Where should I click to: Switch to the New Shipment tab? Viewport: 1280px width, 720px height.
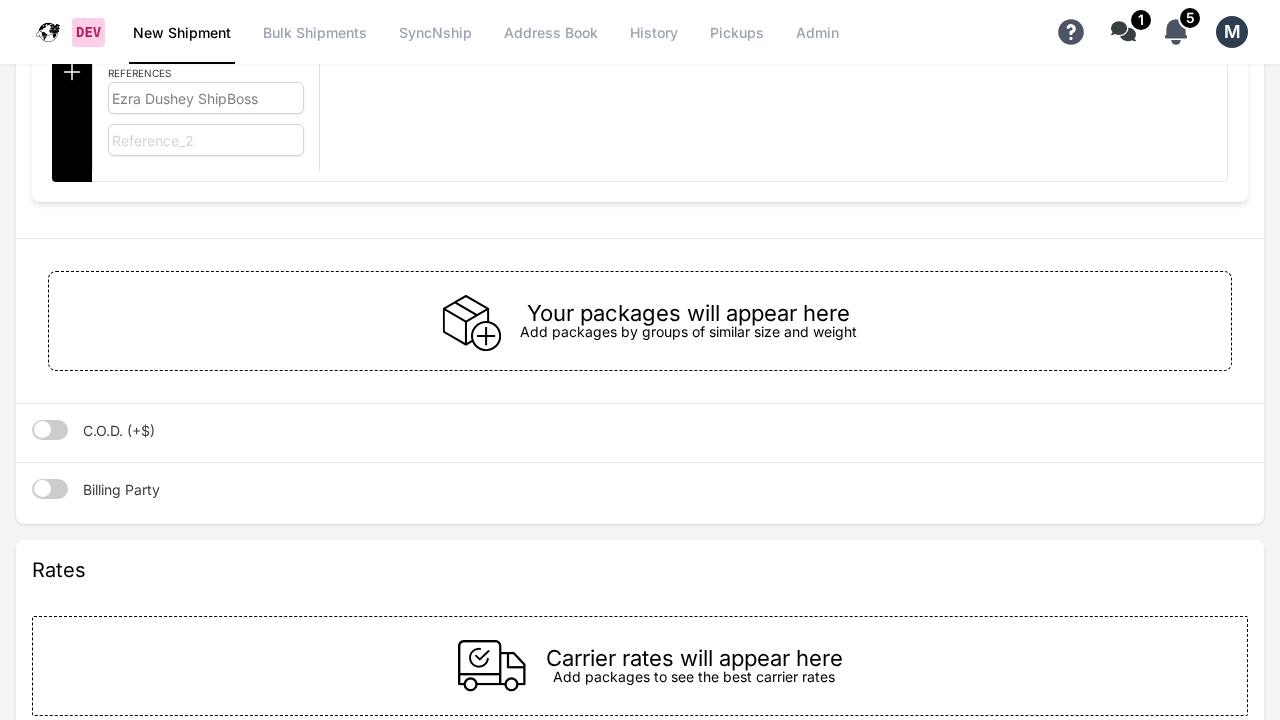182,33
